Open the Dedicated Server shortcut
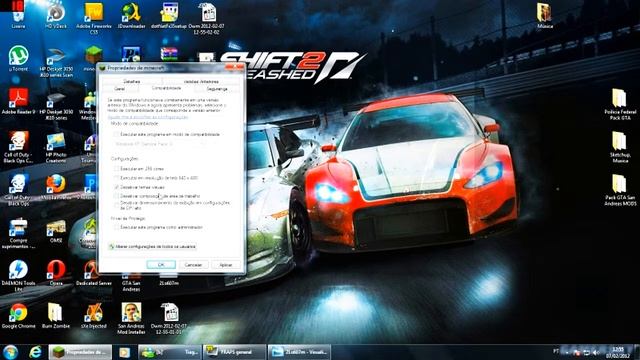This screenshot has height=360, width=640. click(x=93, y=273)
